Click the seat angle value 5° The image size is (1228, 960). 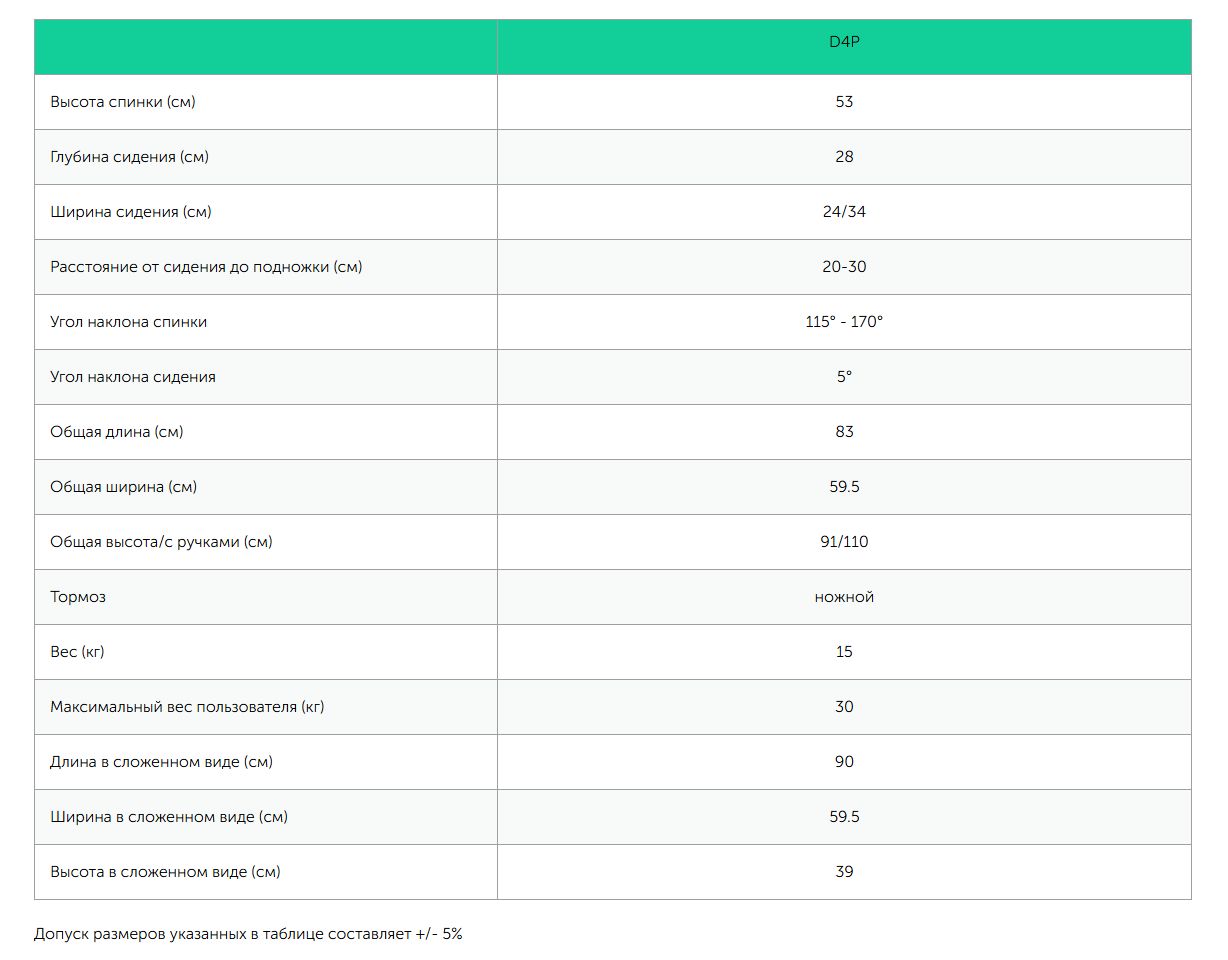[x=844, y=377]
